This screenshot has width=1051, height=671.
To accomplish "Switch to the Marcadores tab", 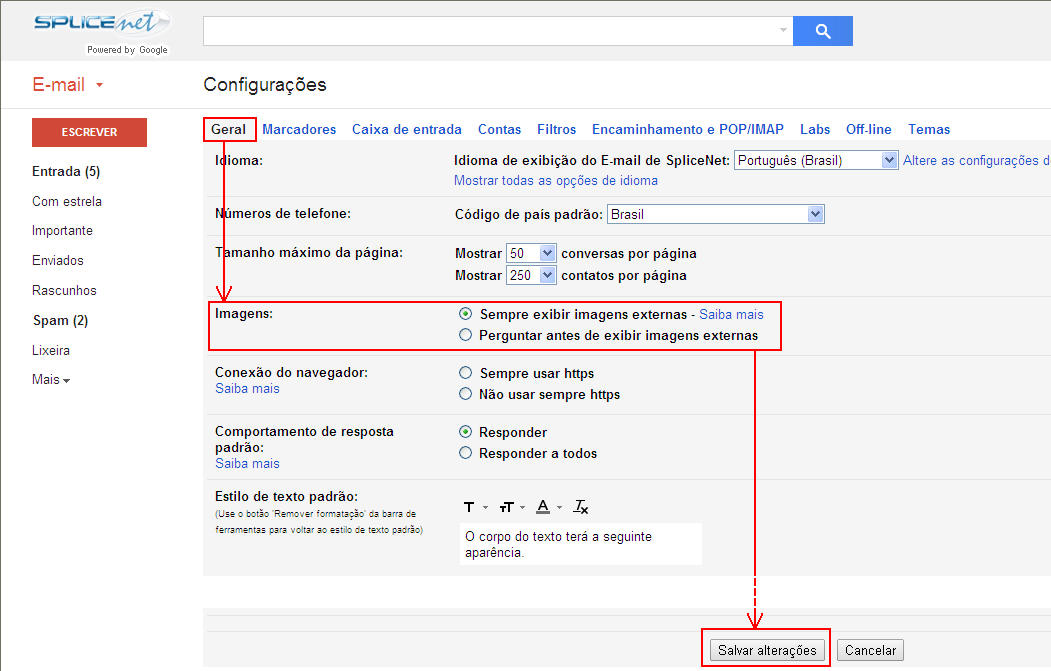I will click(x=299, y=129).
